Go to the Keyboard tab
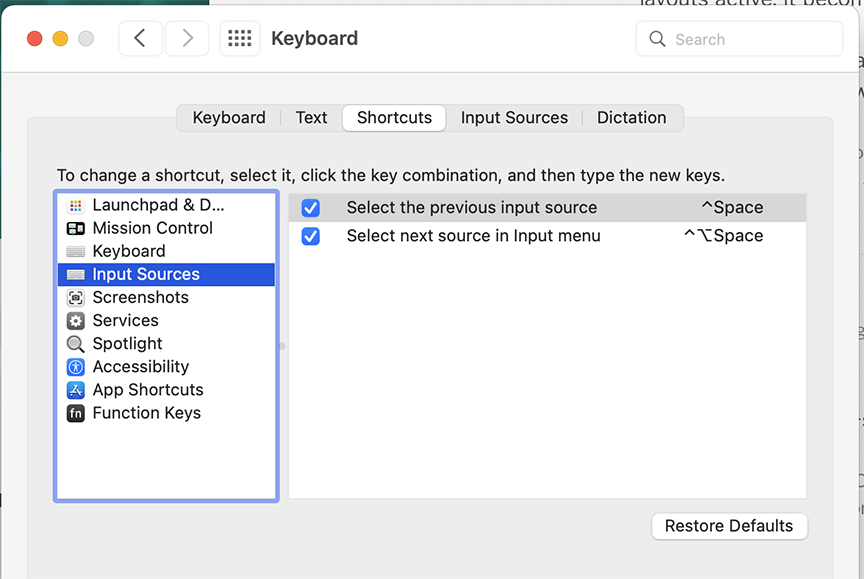Image resolution: width=864 pixels, height=579 pixels. click(x=229, y=118)
